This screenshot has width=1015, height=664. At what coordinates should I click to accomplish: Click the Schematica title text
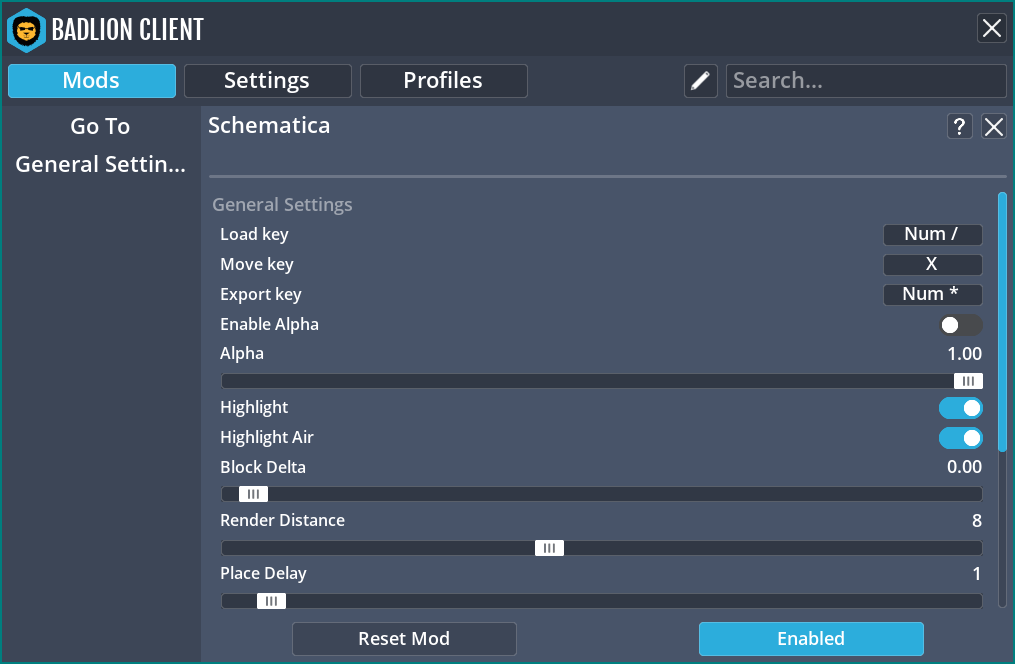(x=269, y=126)
